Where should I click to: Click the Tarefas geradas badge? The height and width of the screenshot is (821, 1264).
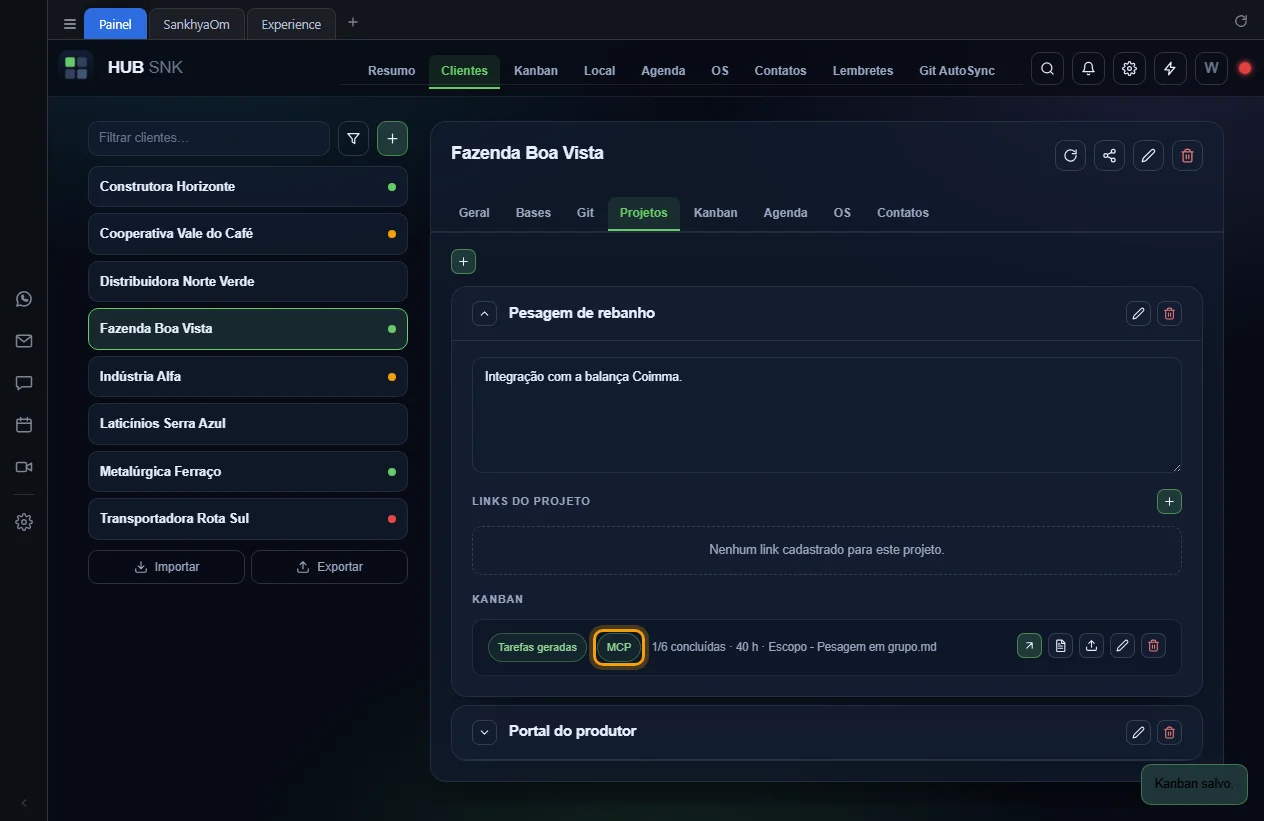tap(537, 647)
